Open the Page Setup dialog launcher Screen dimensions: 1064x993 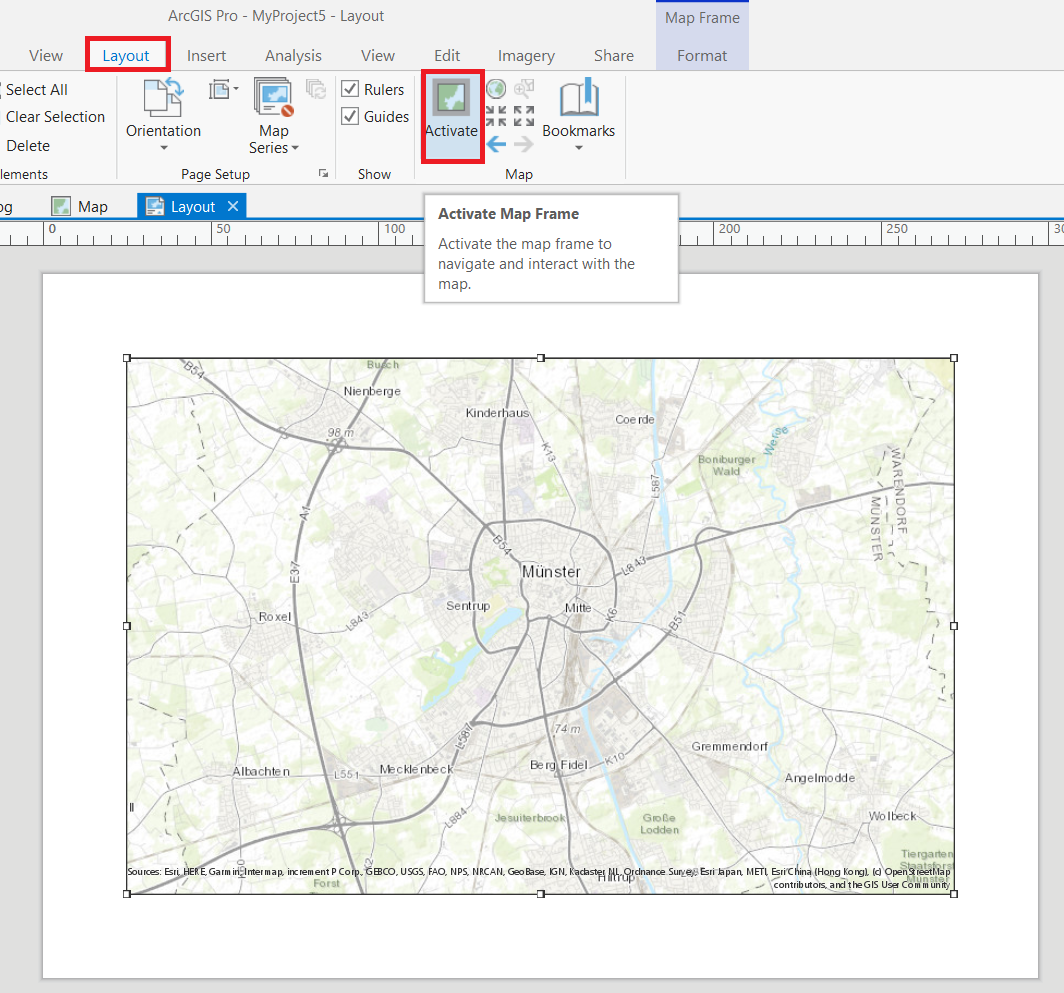point(323,173)
